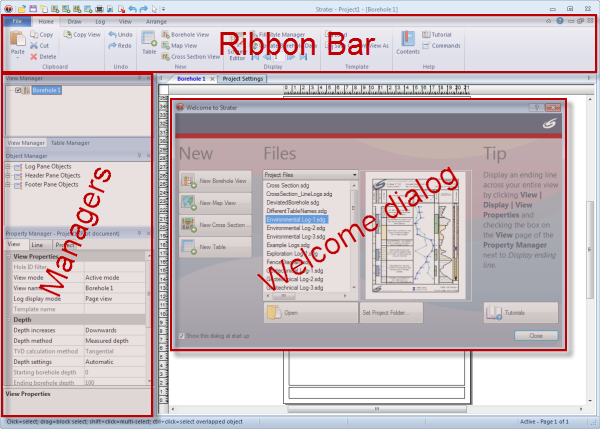Screen dimensions: 600x429
Task: Click the blue Undo arrow in quick access toolbar
Action: 132,8
